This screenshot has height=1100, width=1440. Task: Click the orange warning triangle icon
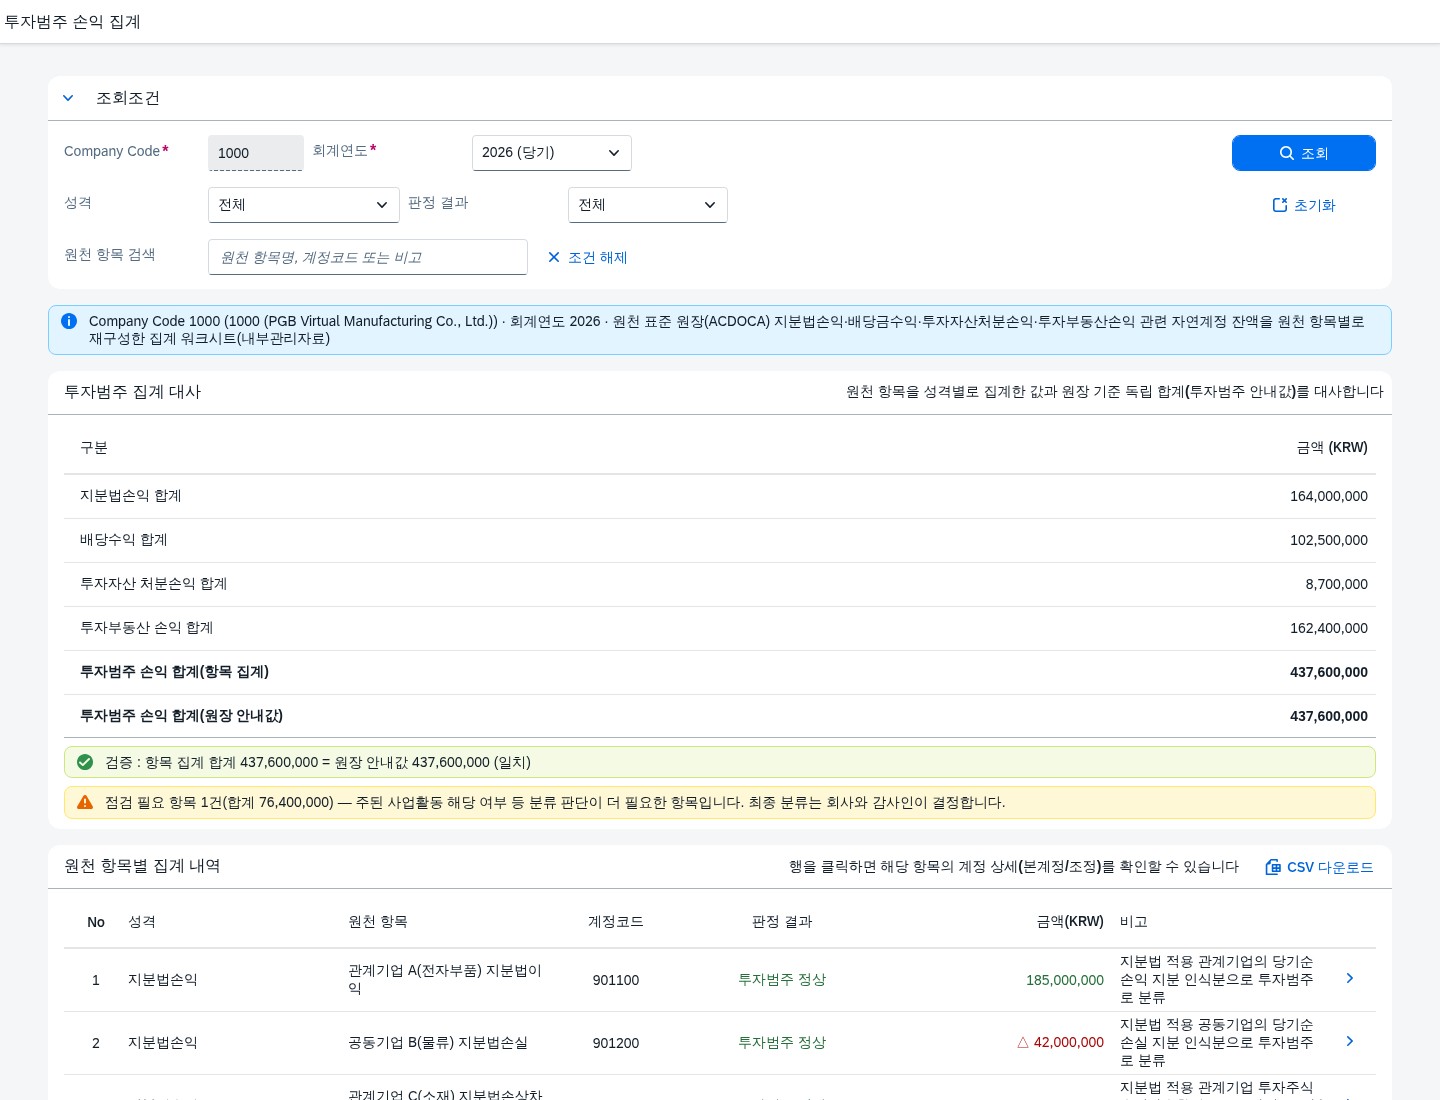[85, 802]
